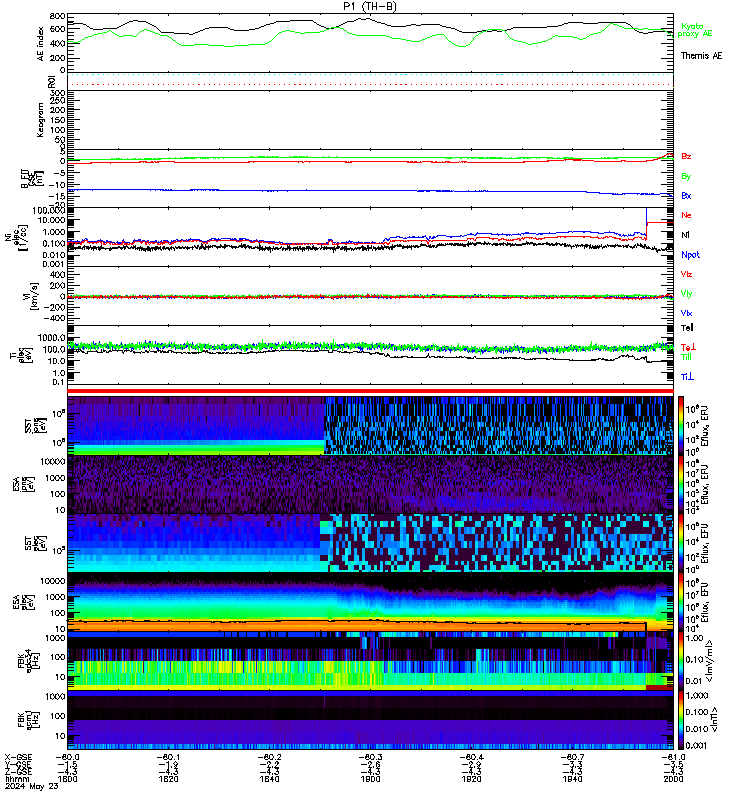The image size is (750, 800).
Task: Click the X-GSE value -60.7
Action: [x=572, y=757]
